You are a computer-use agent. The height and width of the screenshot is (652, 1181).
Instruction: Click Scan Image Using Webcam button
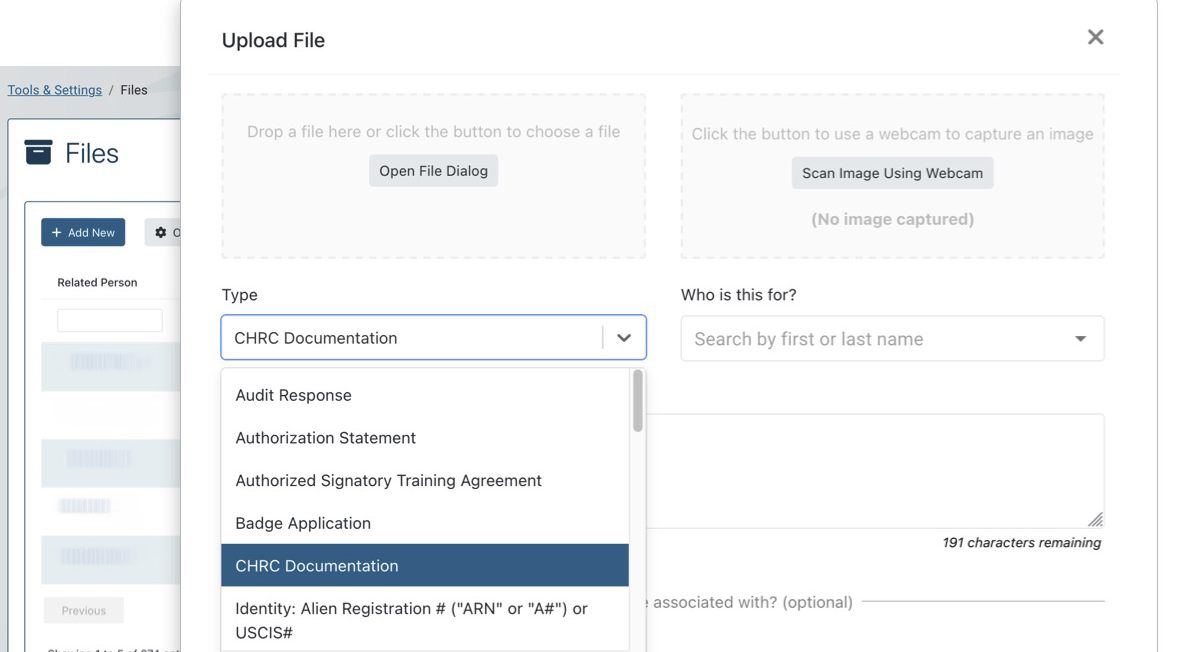coord(892,173)
